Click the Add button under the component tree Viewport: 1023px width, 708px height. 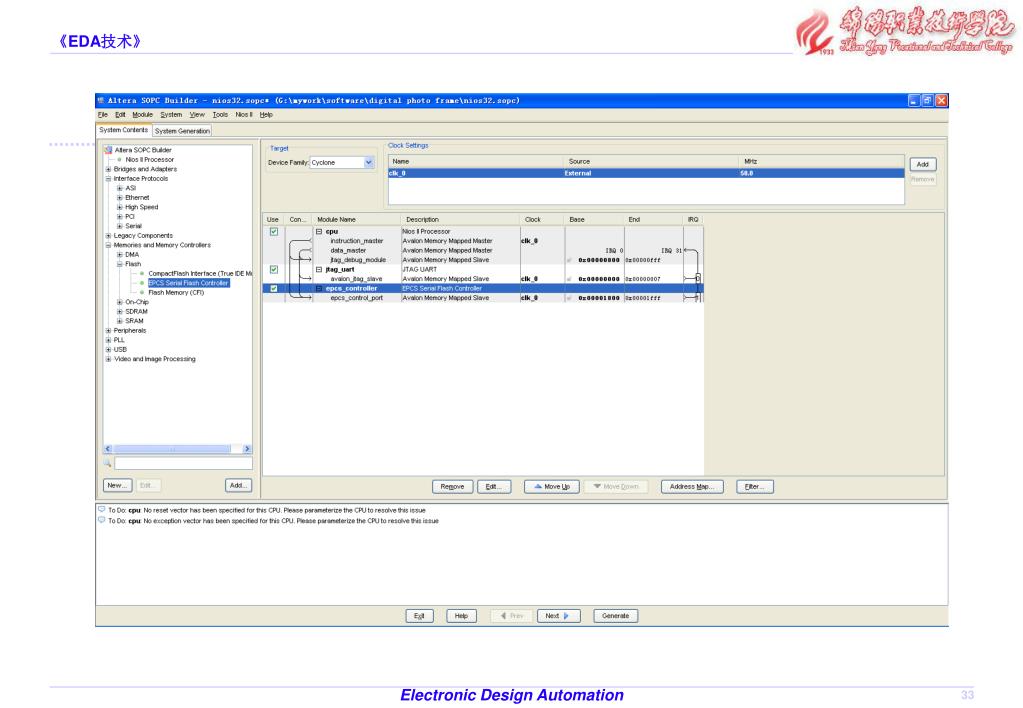click(x=238, y=485)
